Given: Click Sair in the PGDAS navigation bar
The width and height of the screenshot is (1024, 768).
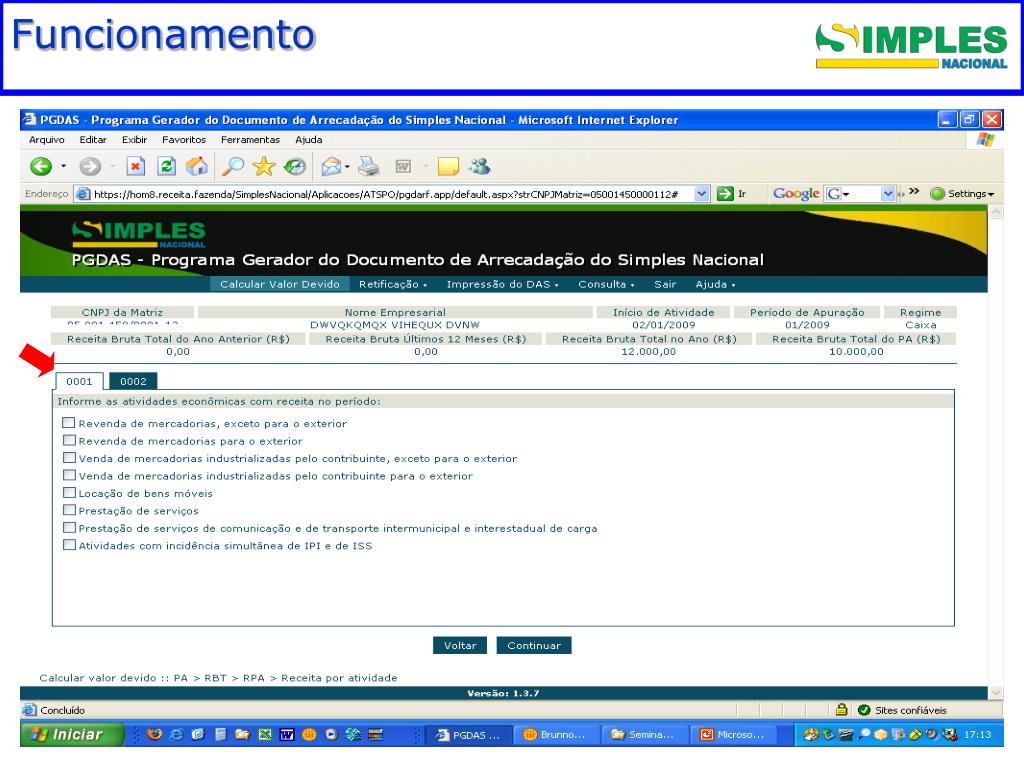Looking at the screenshot, I should click(x=665, y=284).
